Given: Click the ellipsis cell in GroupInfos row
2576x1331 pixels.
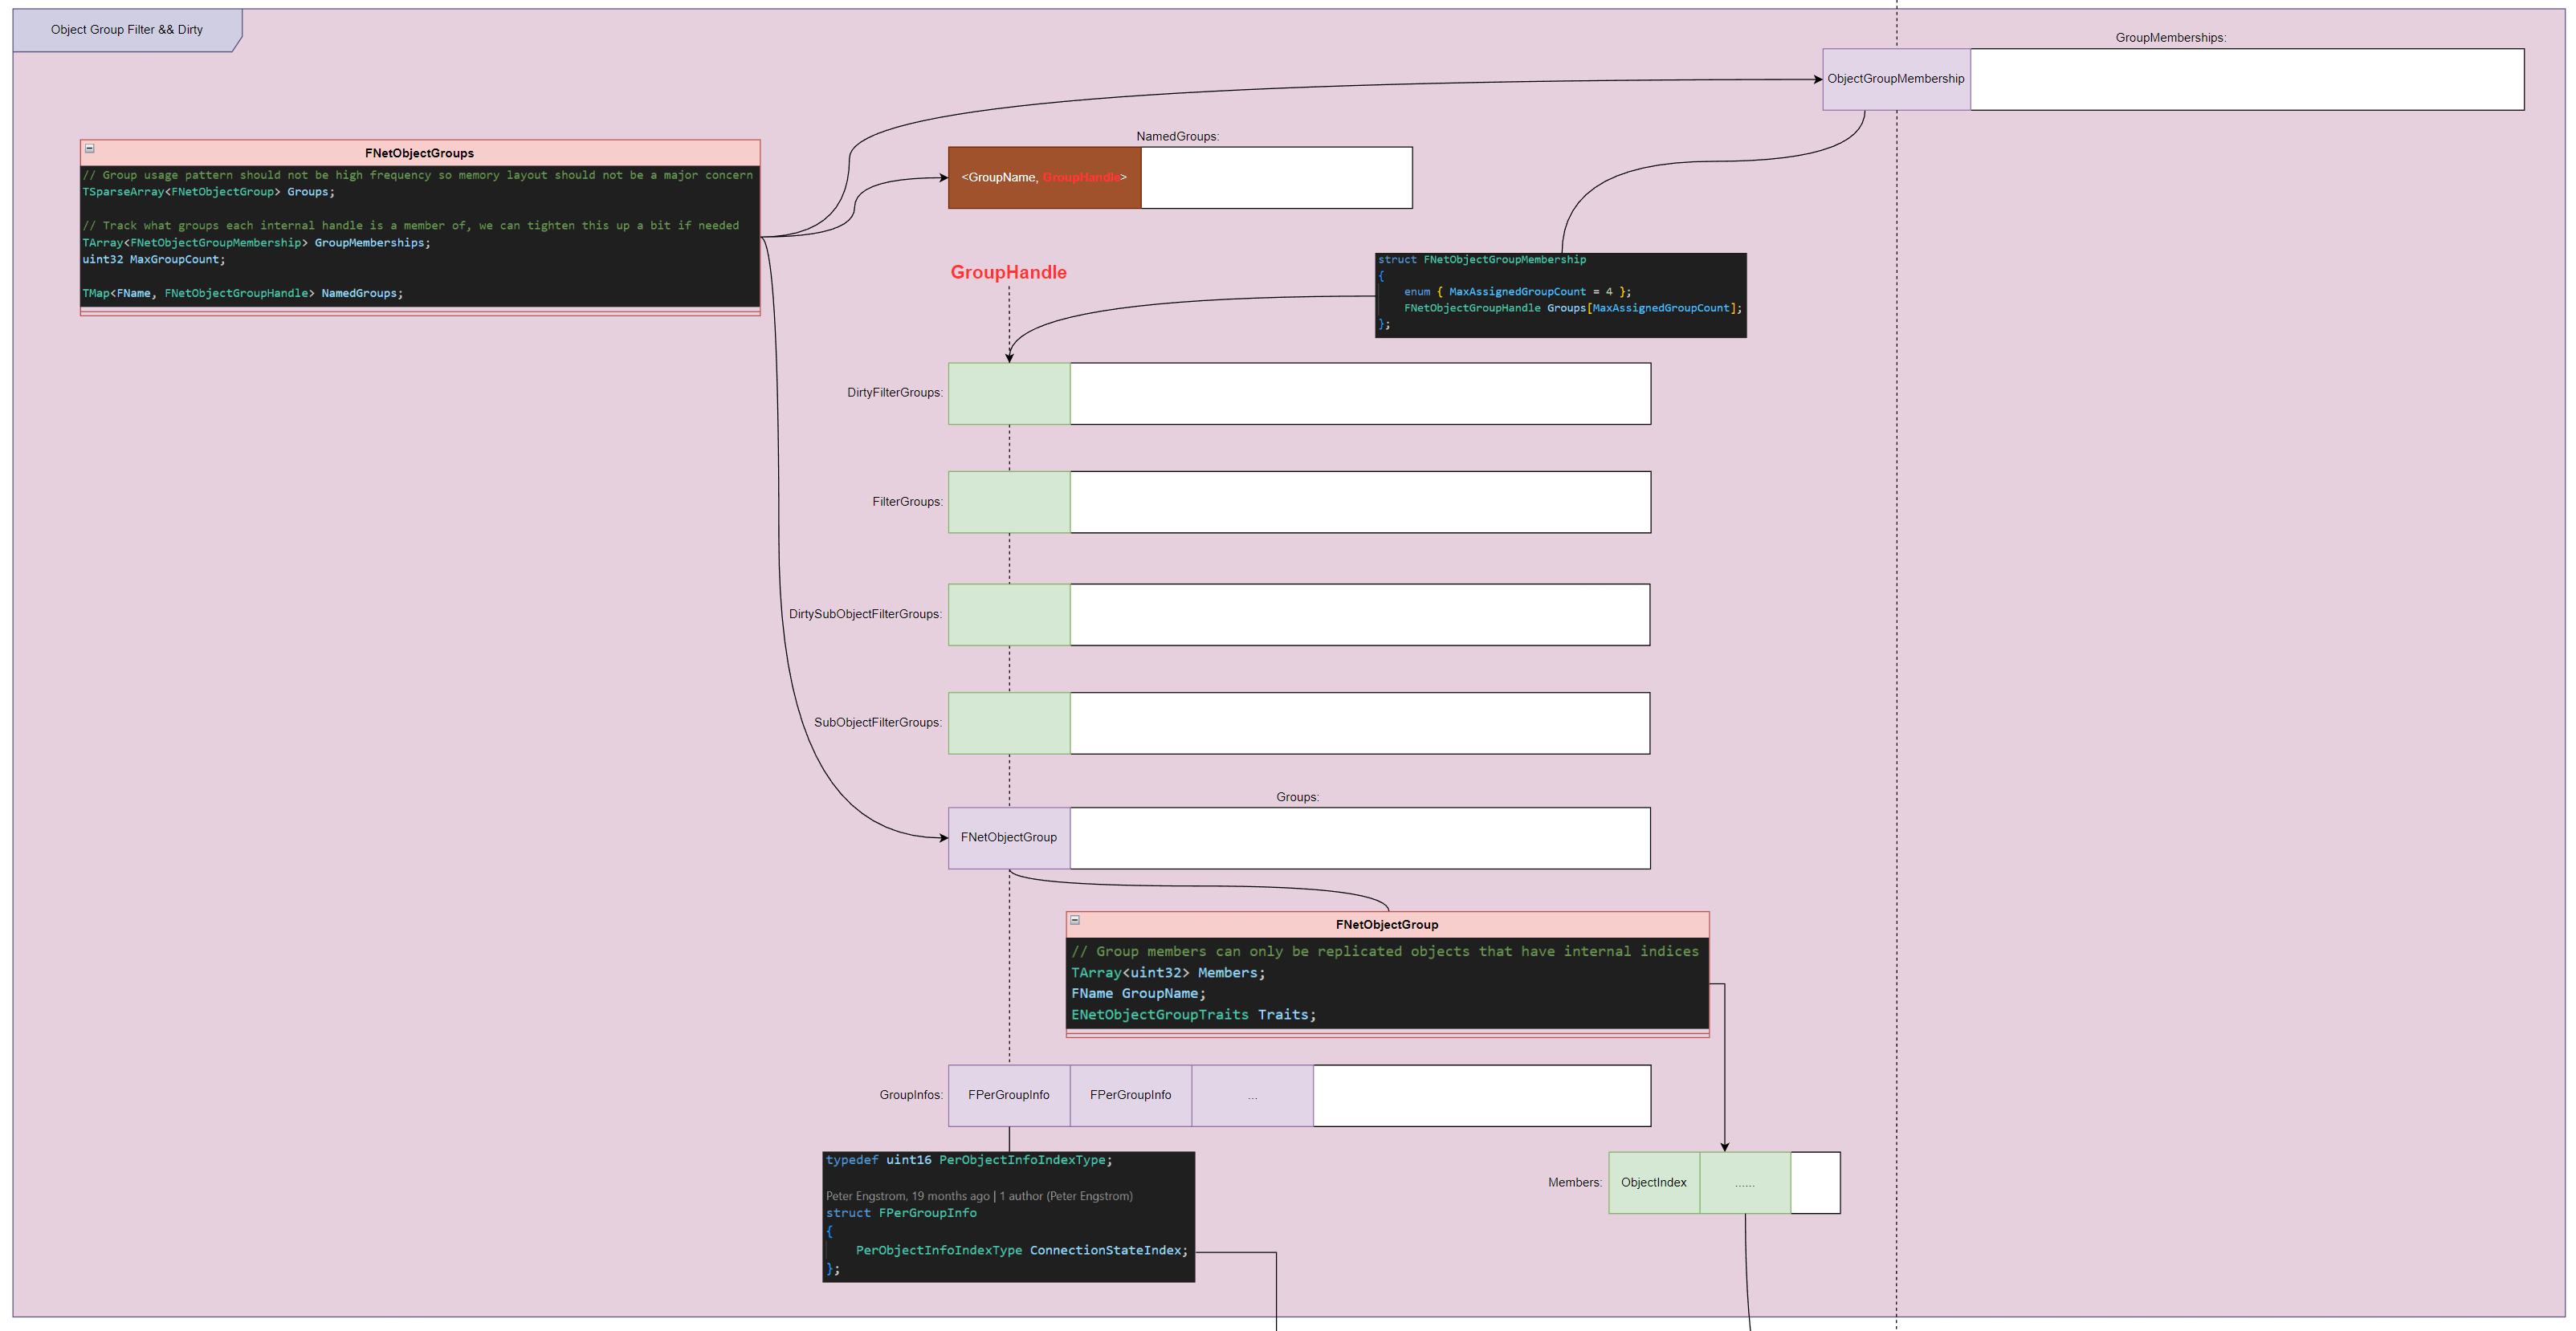Looking at the screenshot, I should (1252, 1095).
